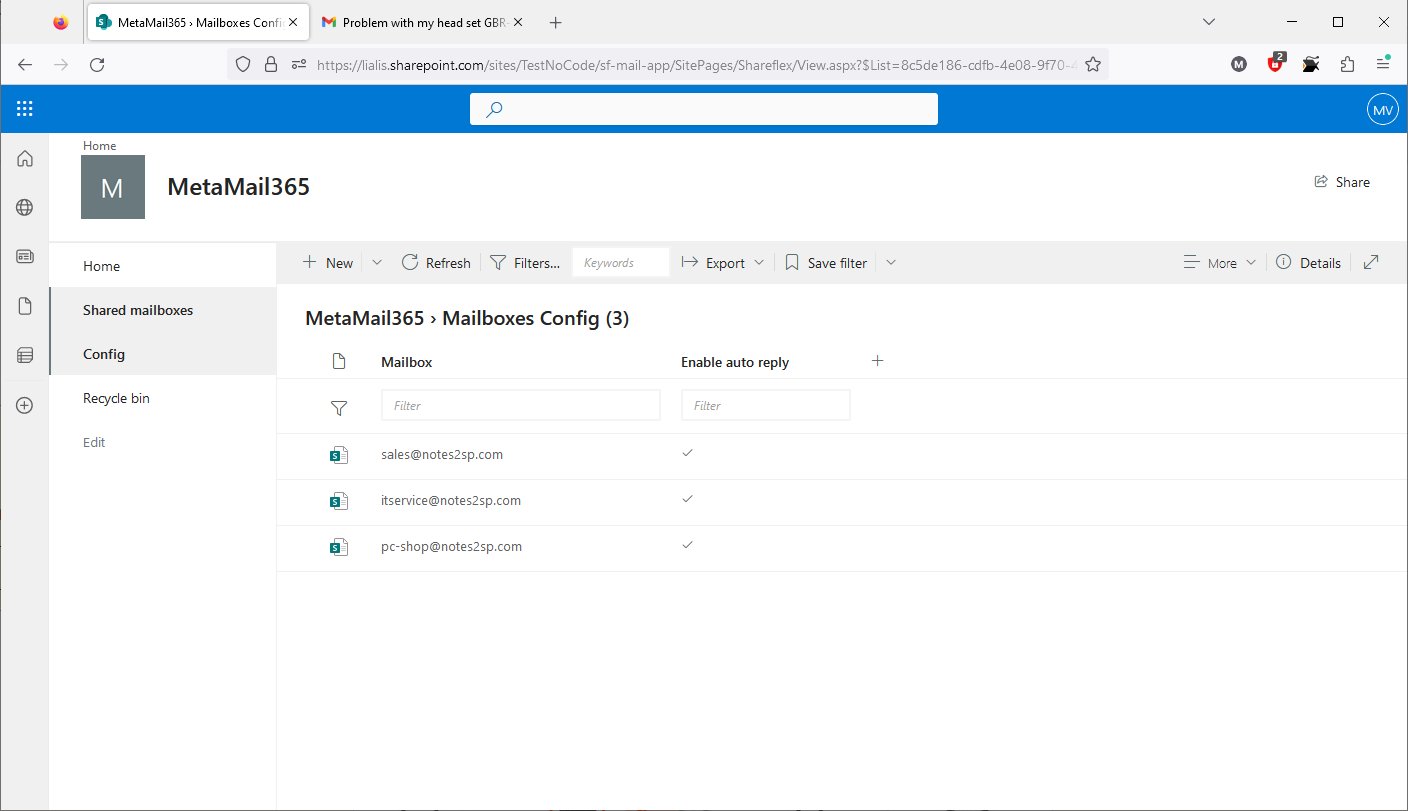Viewport: 1408px width, 811px height.
Task: Share the MetaMail365 site
Action: 1342,182
